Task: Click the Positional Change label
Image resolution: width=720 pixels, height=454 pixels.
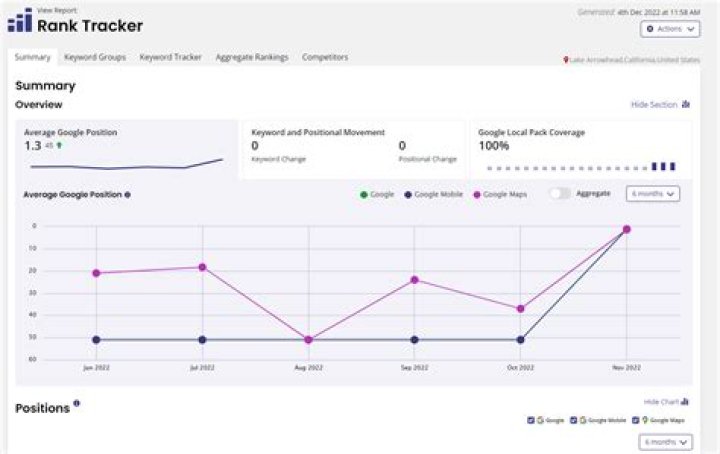Action: point(428,159)
